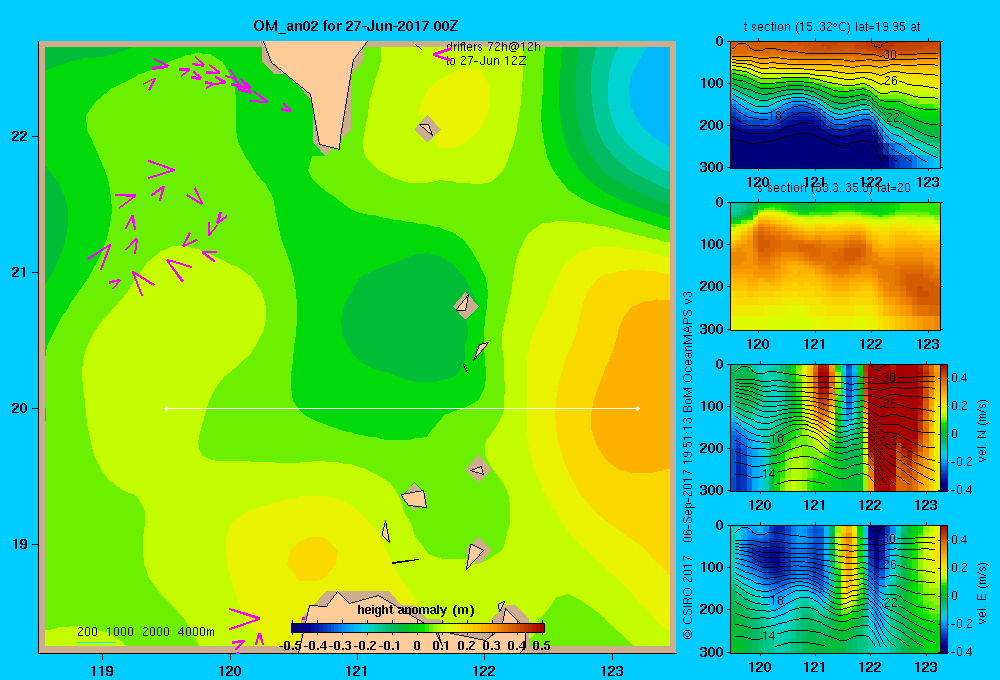
Task: Click the 'height anomaly (m)' colorbar label
Action: [416, 610]
